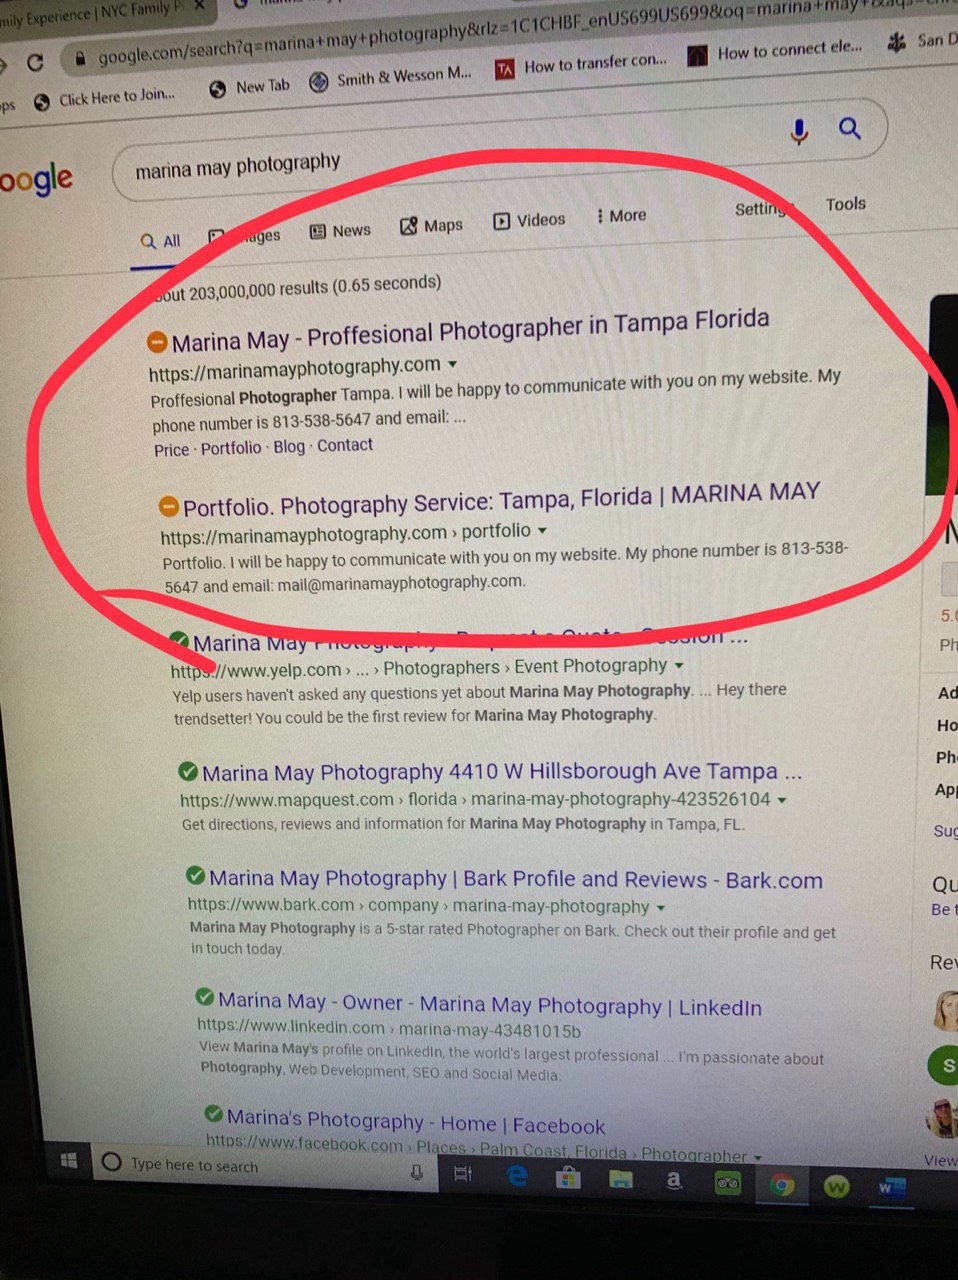The image size is (958, 1280).
Task: Click the Windows Start button
Action: coord(69,1160)
